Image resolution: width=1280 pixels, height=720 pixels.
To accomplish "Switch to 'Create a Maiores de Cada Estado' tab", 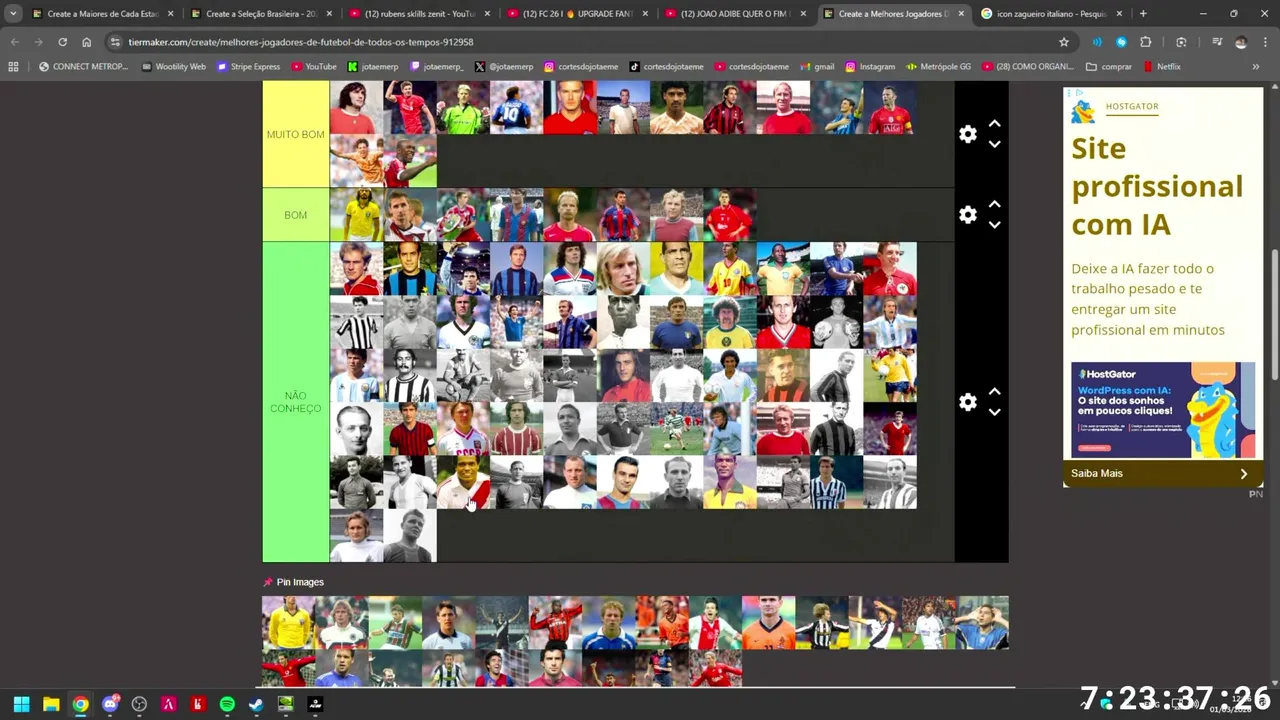I will [x=103, y=14].
